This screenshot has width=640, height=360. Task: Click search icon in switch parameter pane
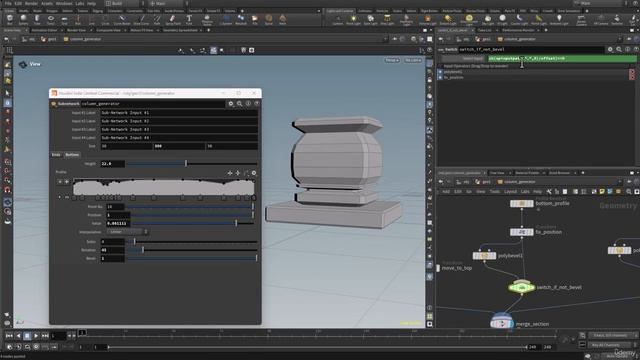pos(619,49)
